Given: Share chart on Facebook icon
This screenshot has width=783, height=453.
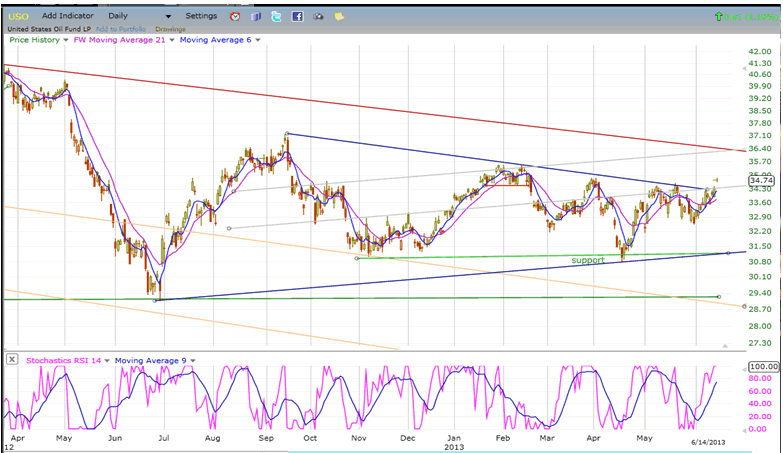Looking at the screenshot, I should tap(297, 16).
